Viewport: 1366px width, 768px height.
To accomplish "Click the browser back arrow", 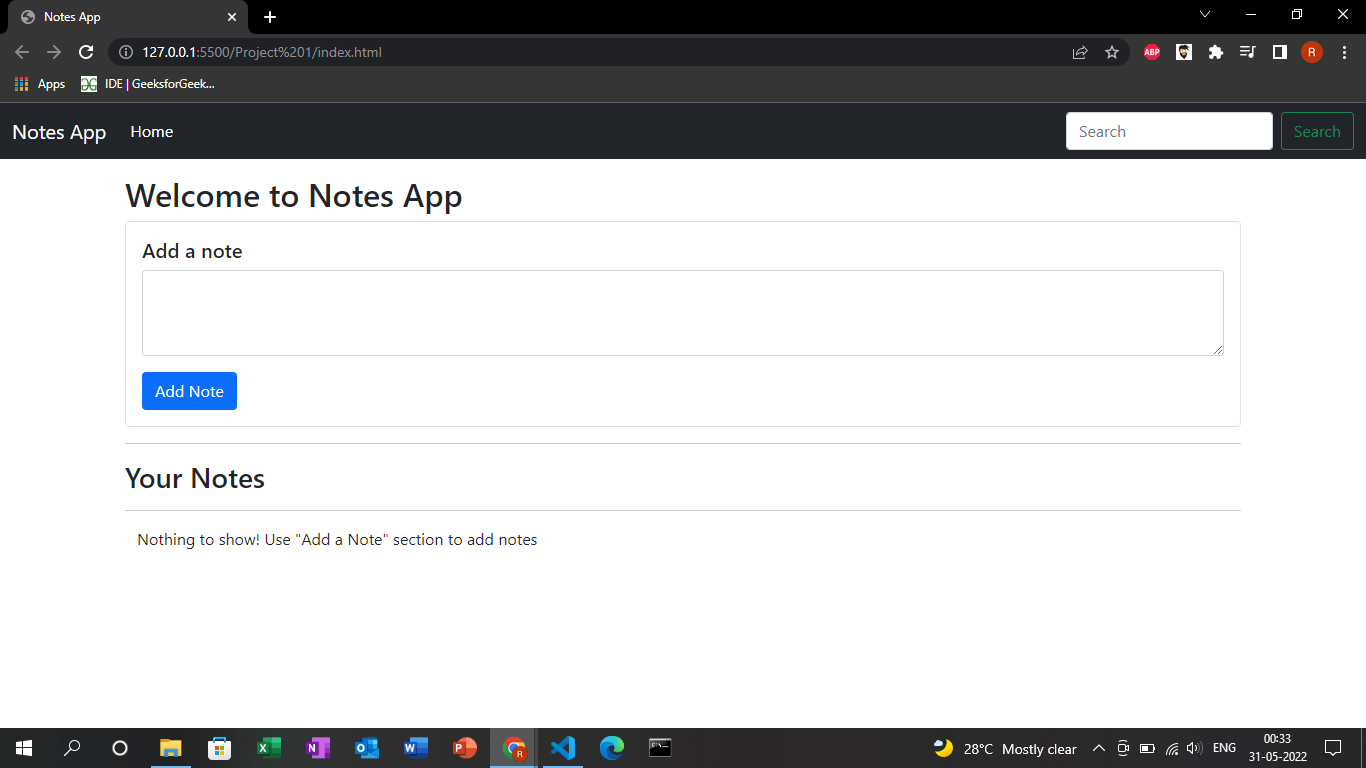I will tap(22, 52).
